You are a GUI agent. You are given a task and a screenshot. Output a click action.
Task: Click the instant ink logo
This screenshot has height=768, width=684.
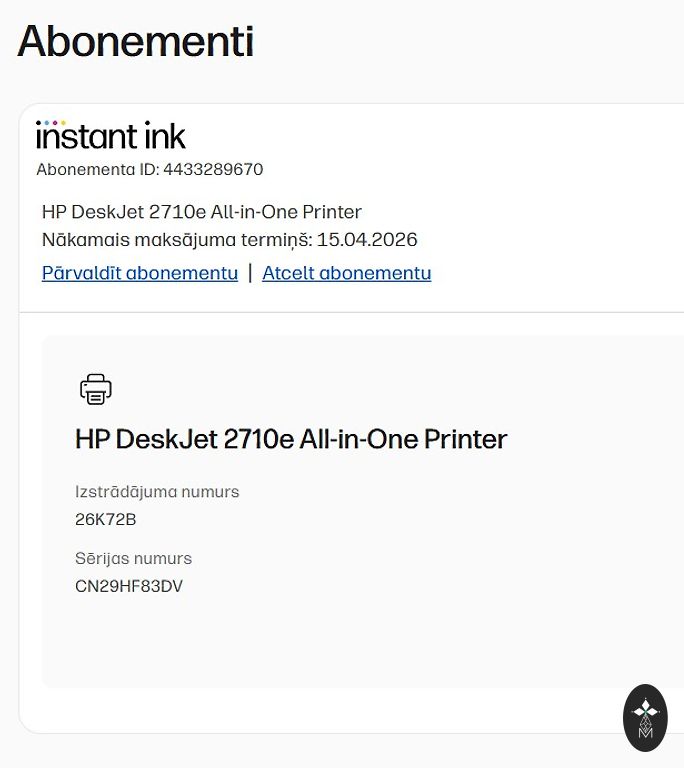111,136
